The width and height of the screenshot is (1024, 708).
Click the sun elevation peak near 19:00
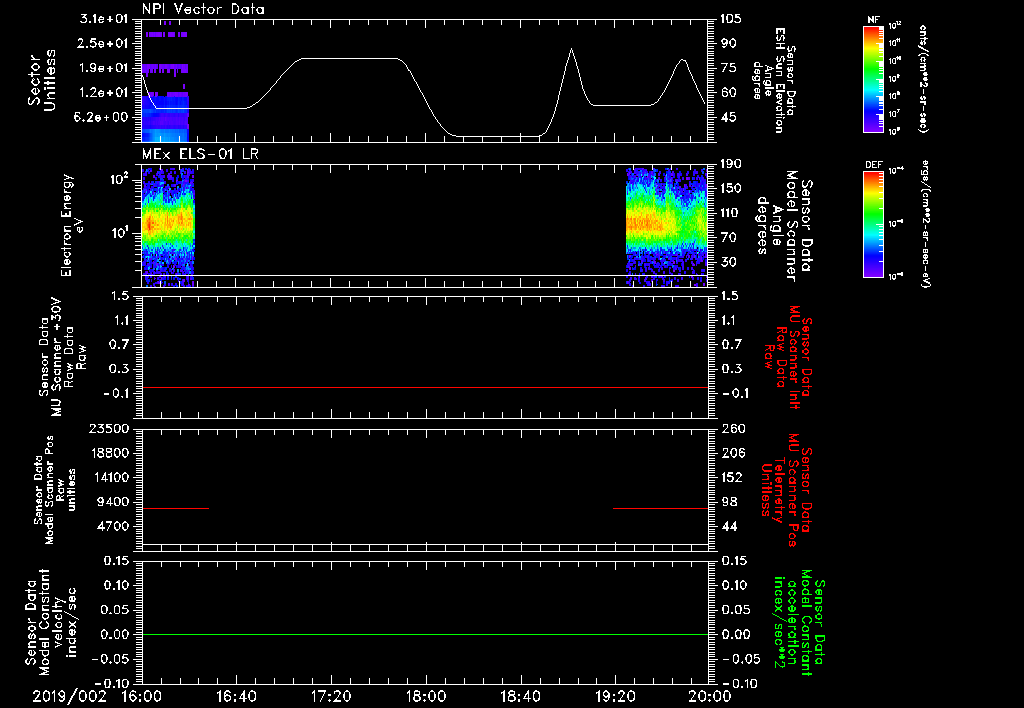(x=571, y=49)
